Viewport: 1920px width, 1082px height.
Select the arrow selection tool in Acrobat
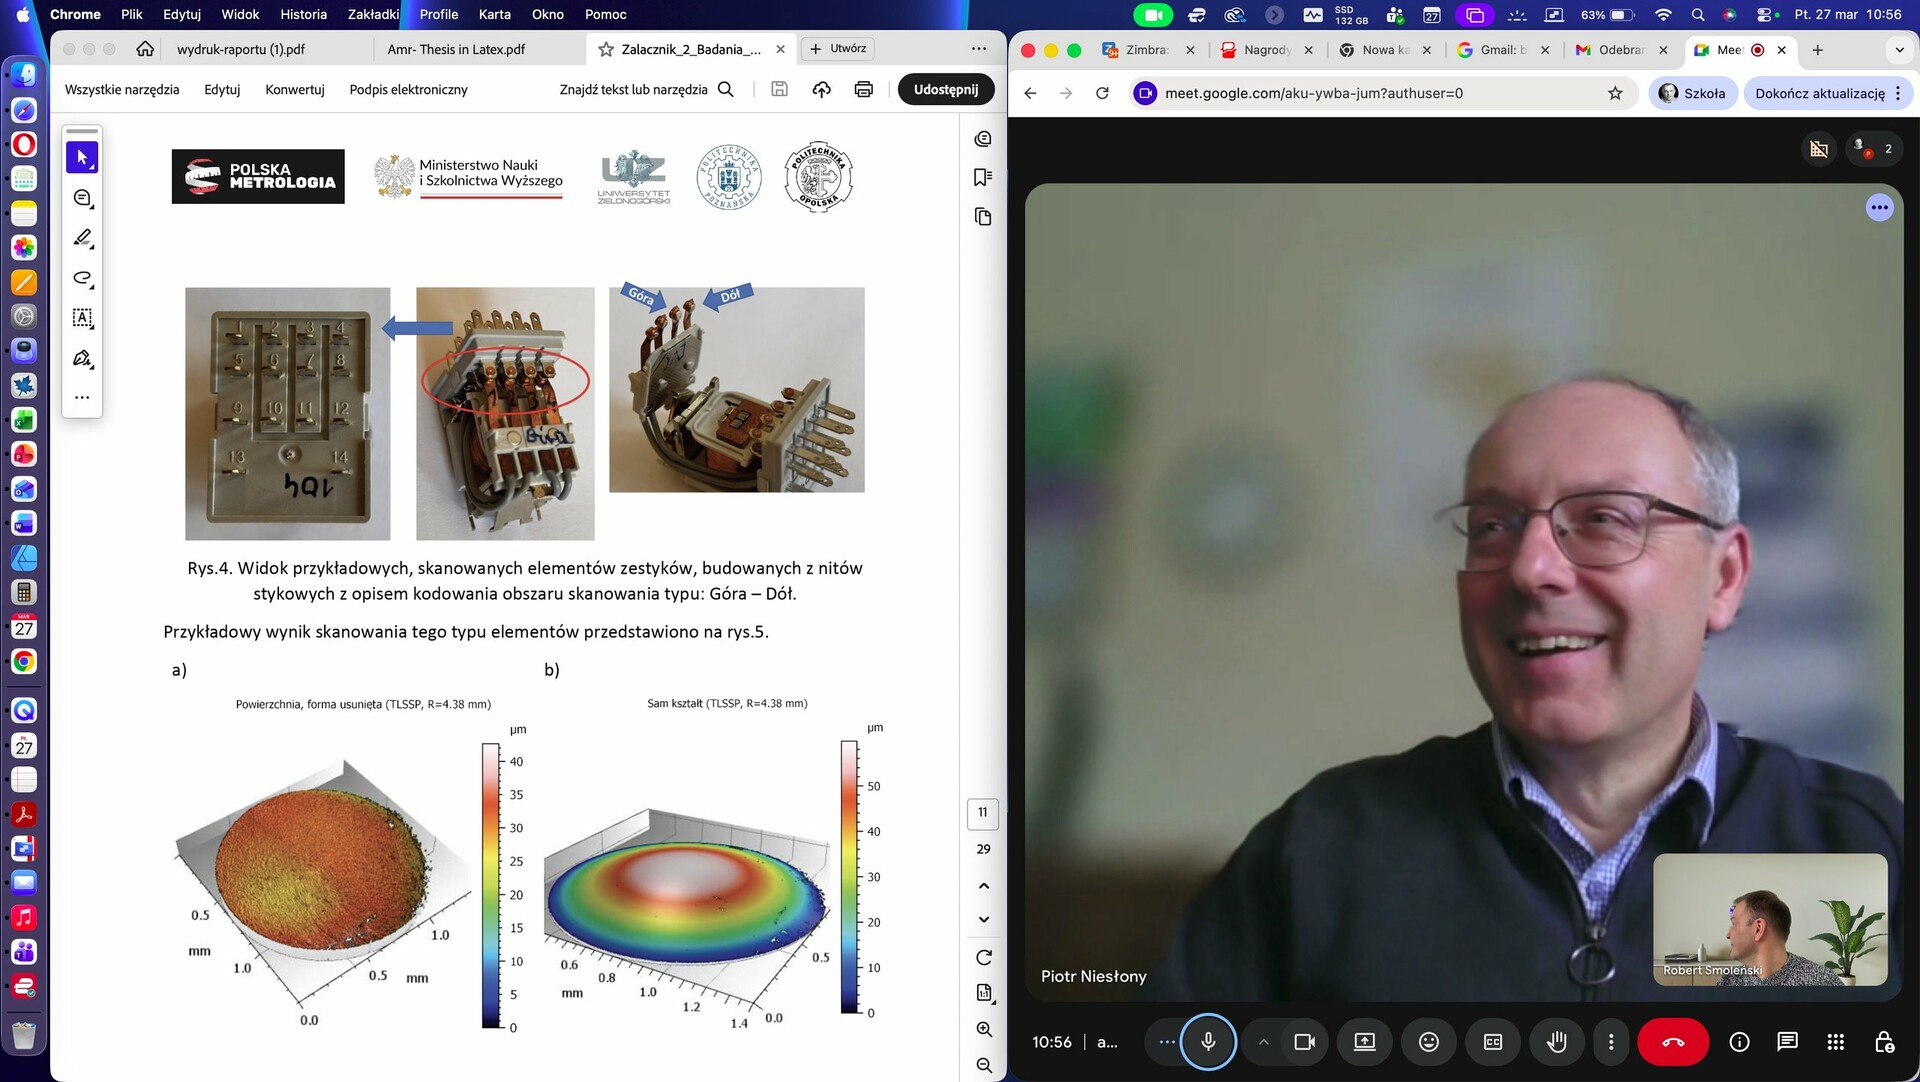(x=82, y=158)
